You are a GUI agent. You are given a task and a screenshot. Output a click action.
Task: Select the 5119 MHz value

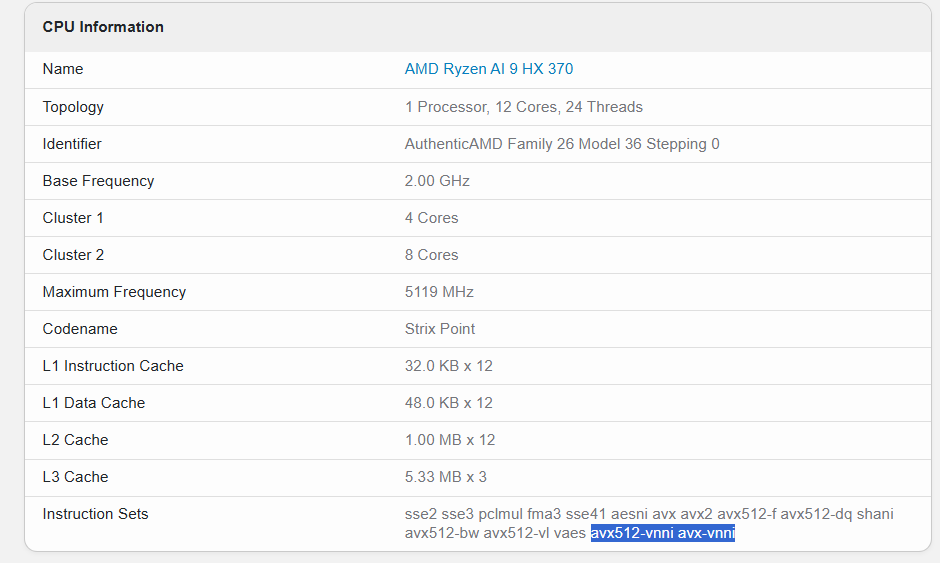tap(439, 292)
